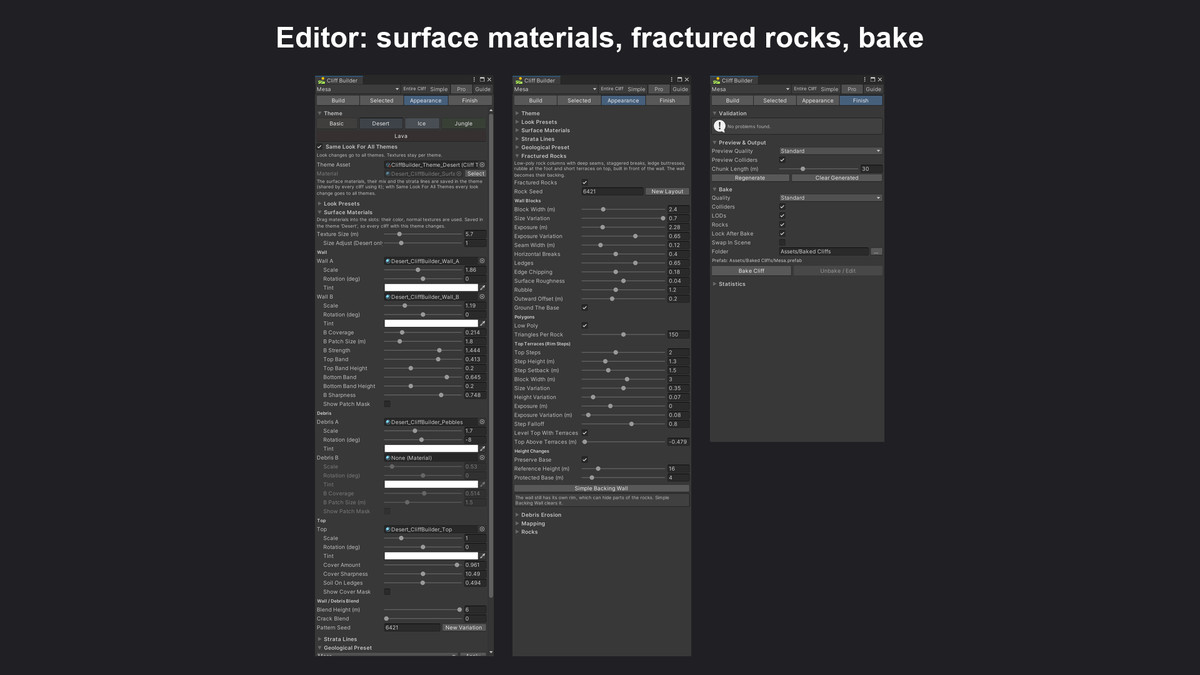Enable Show Patch Mask under Wall B
The height and width of the screenshot is (675, 1200).
click(388, 404)
